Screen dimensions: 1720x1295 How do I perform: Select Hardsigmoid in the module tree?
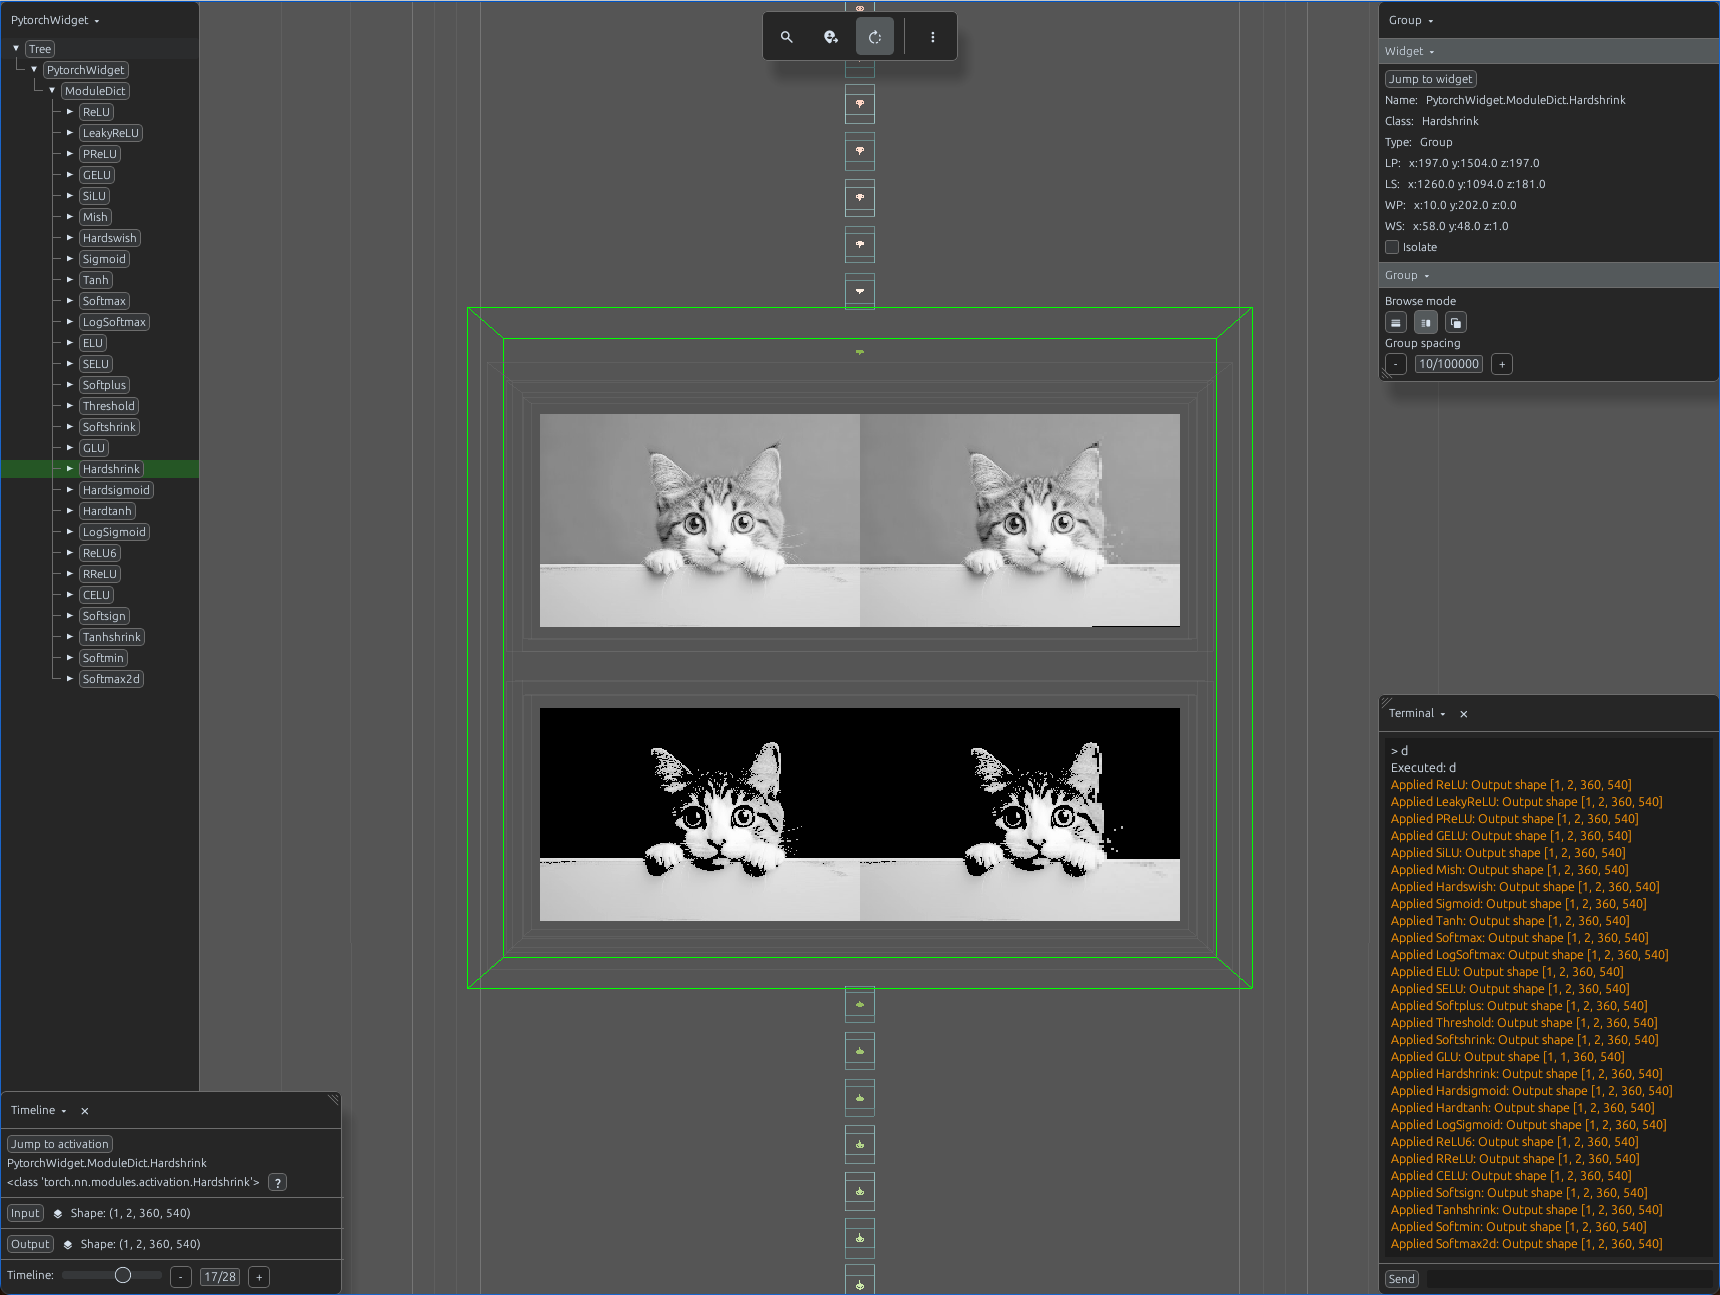click(x=116, y=490)
